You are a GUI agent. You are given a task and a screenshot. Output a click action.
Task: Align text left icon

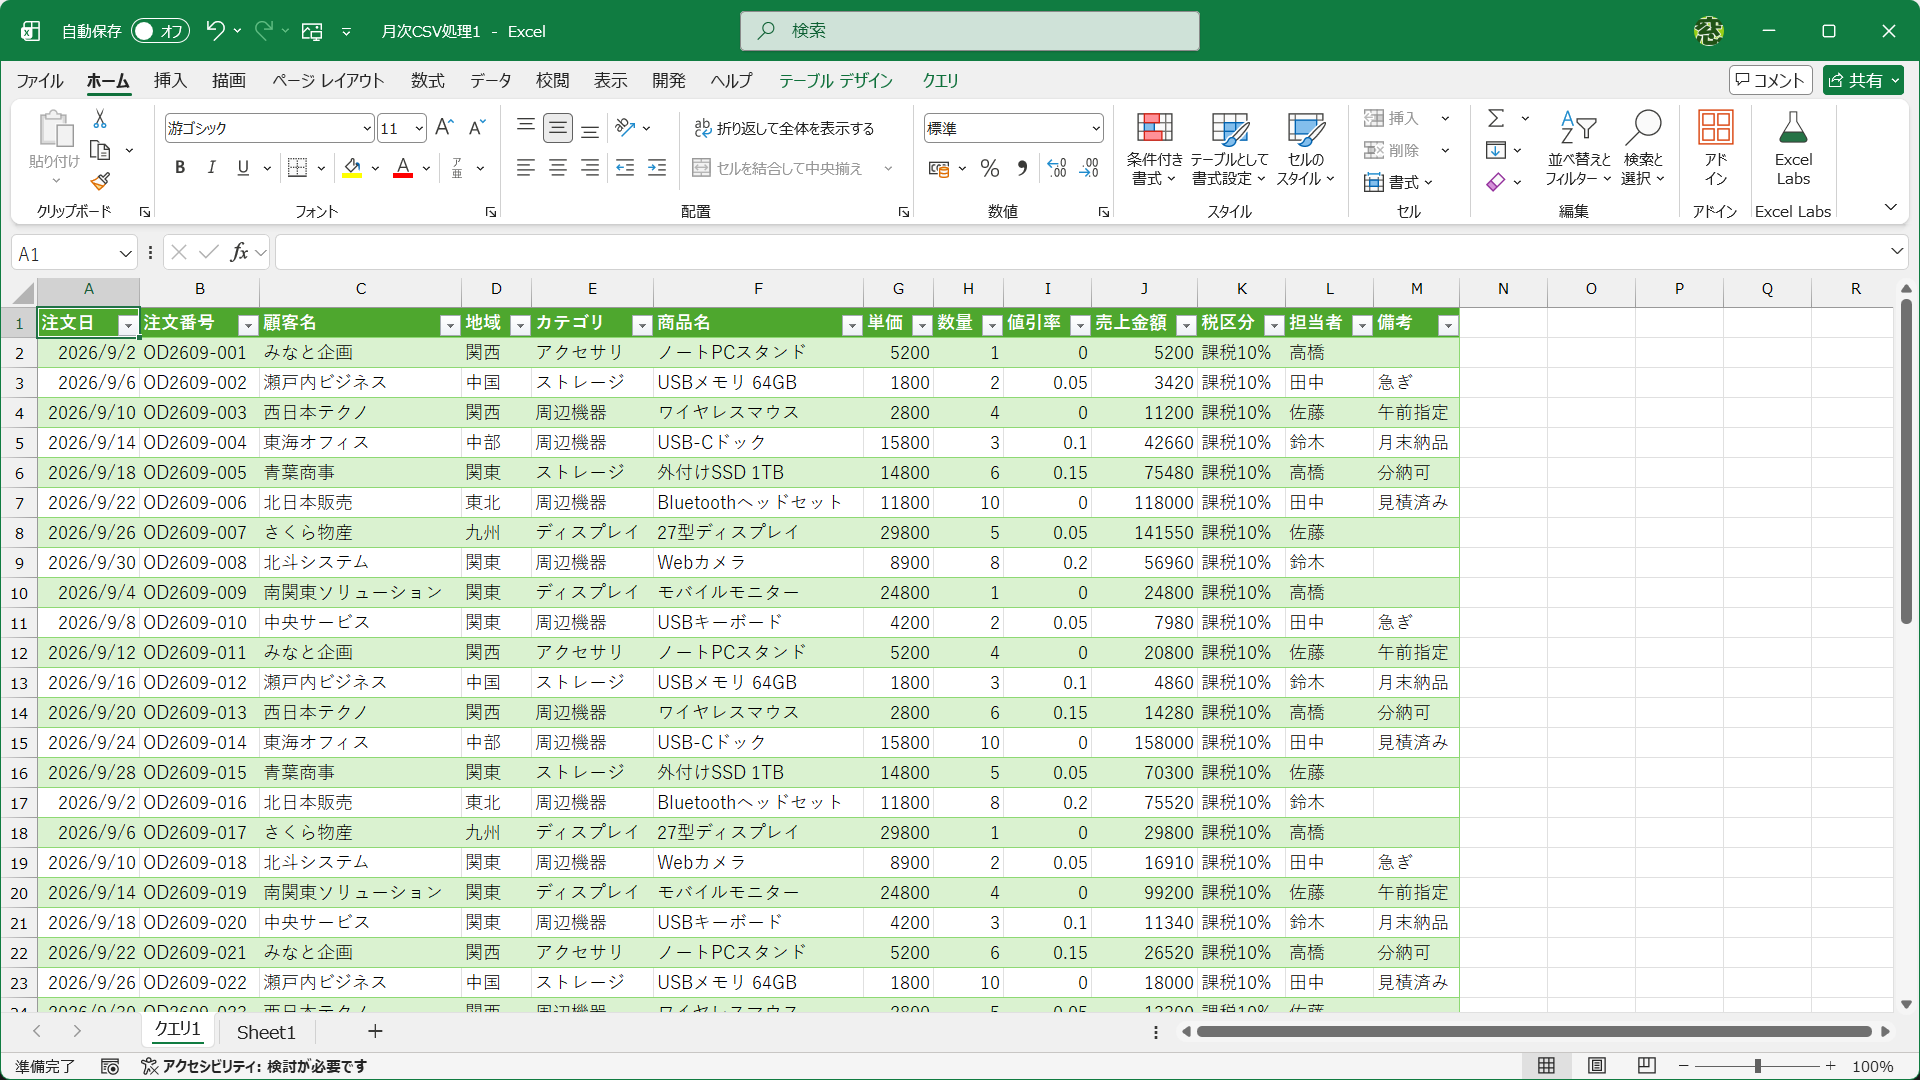526,168
